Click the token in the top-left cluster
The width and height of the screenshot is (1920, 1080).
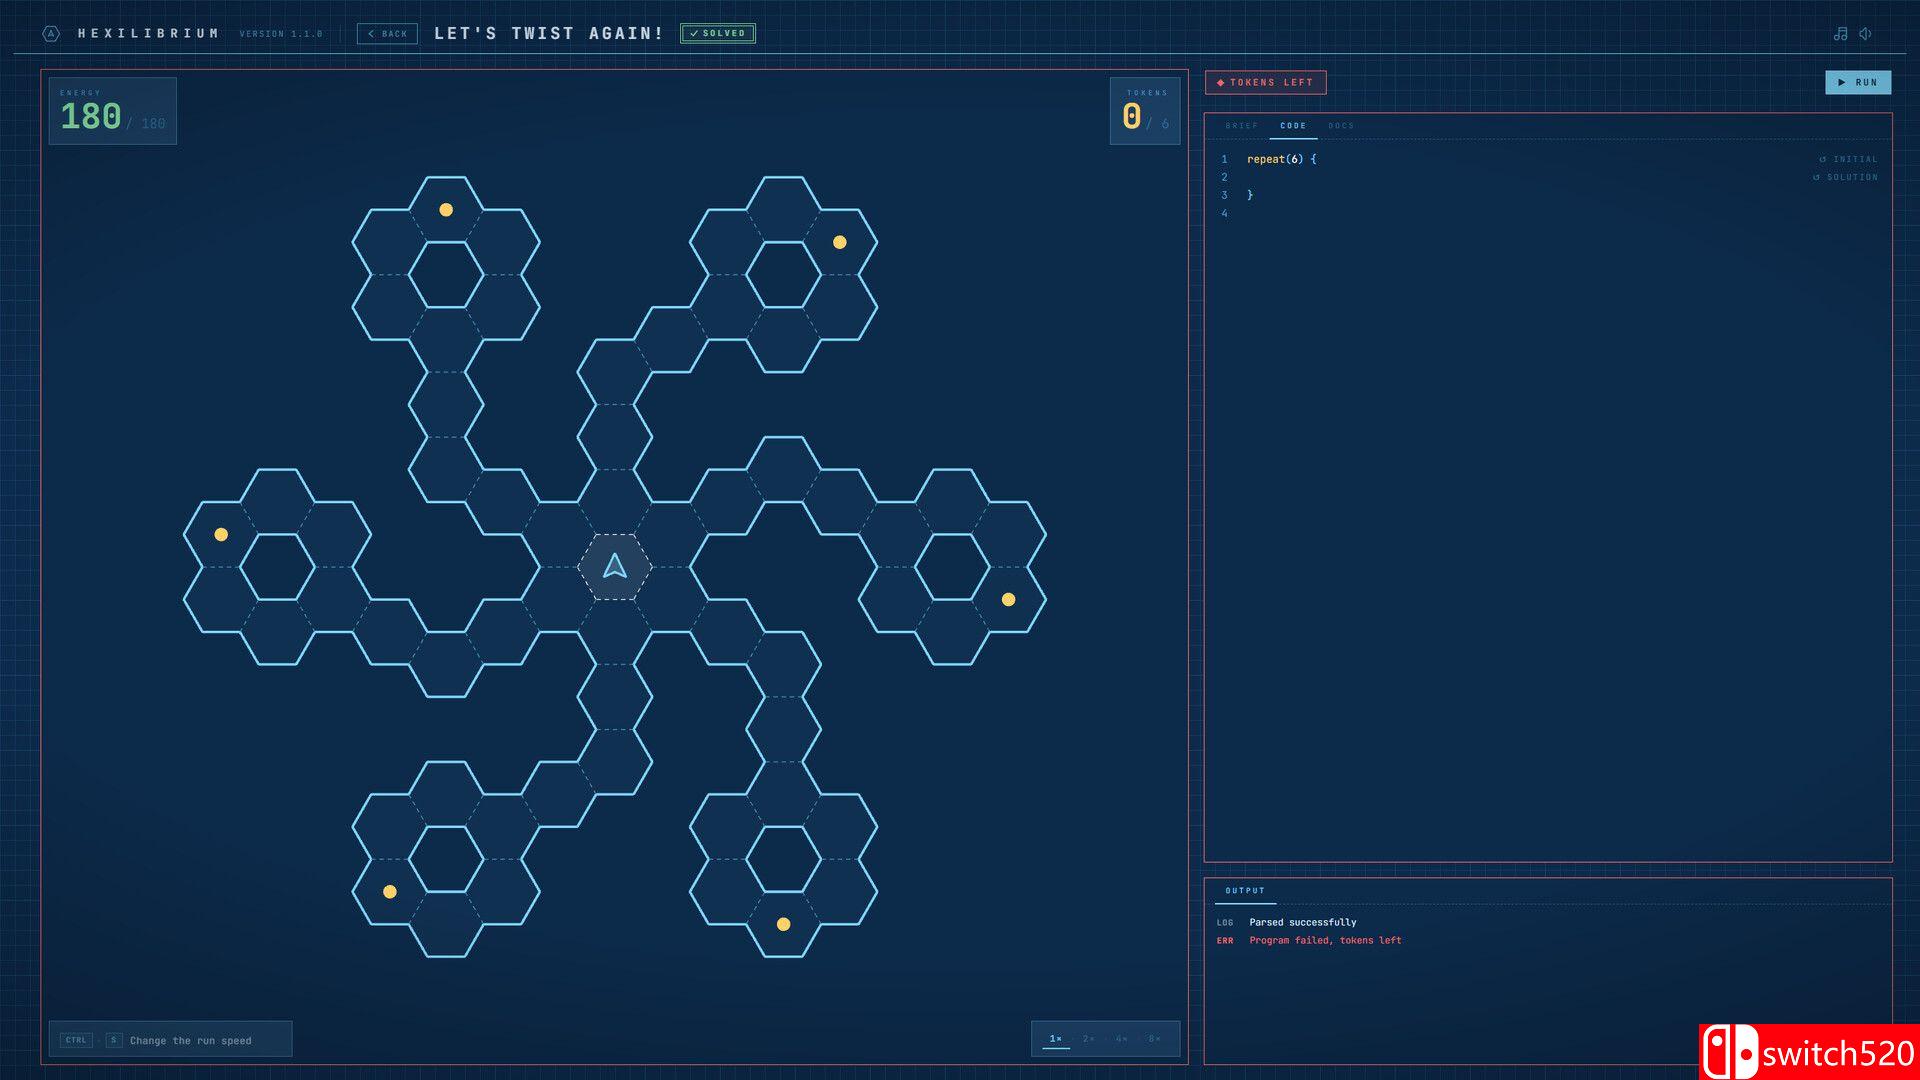[446, 210]
